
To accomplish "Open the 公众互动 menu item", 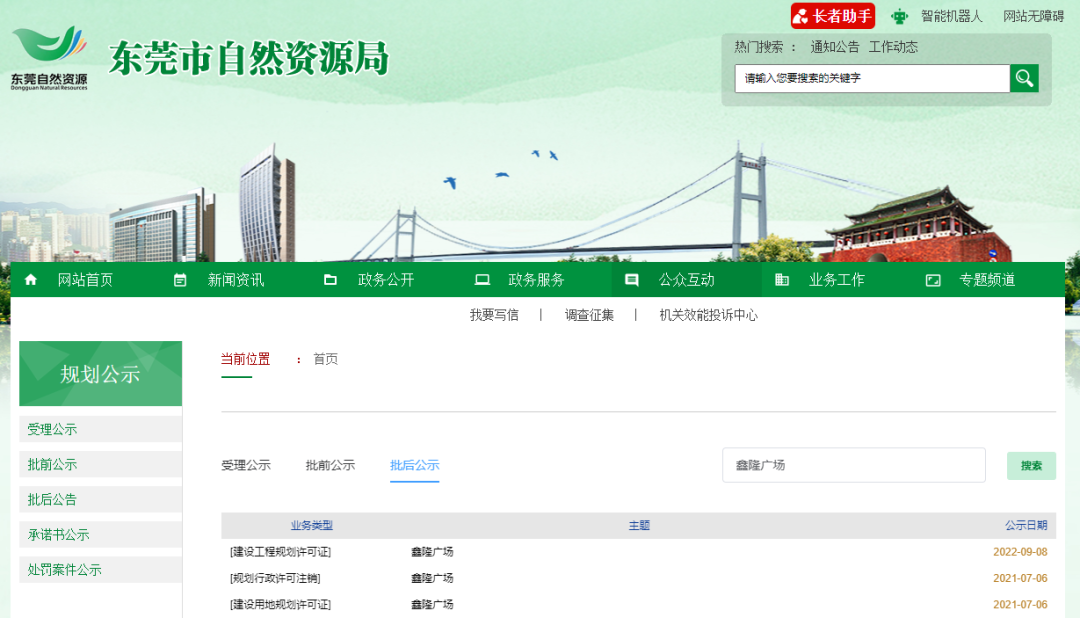I will pyautogui.click(x=686, y=280).
